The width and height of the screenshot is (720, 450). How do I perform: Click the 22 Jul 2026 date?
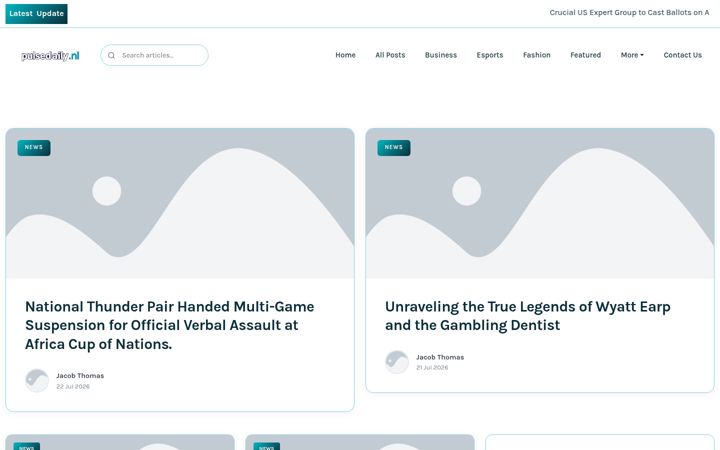[x=73, y=387]
